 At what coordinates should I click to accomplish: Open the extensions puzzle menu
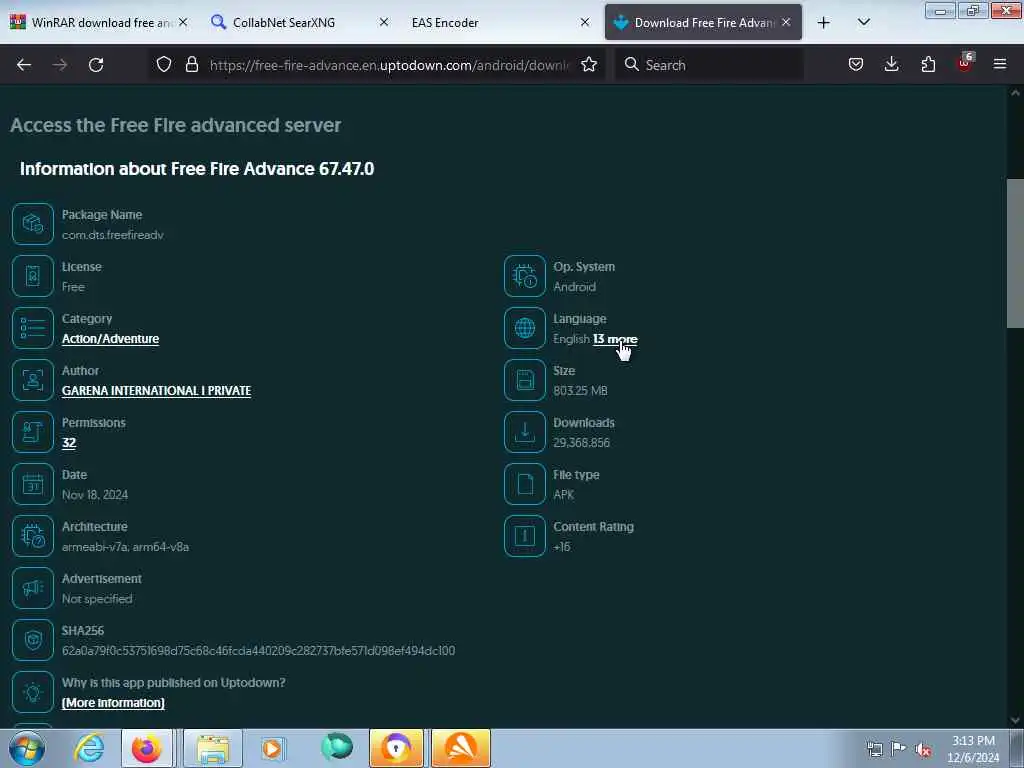[x=928, y=64]
